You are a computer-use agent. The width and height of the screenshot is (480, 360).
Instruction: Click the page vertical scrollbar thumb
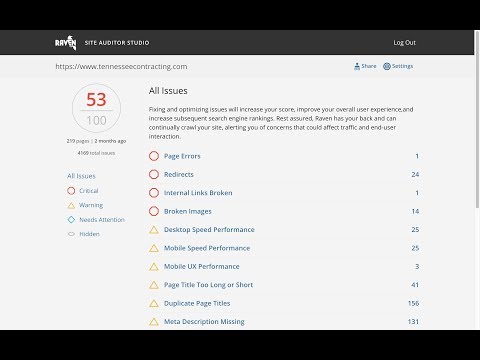pyautogui.click(x=477, y=119)
